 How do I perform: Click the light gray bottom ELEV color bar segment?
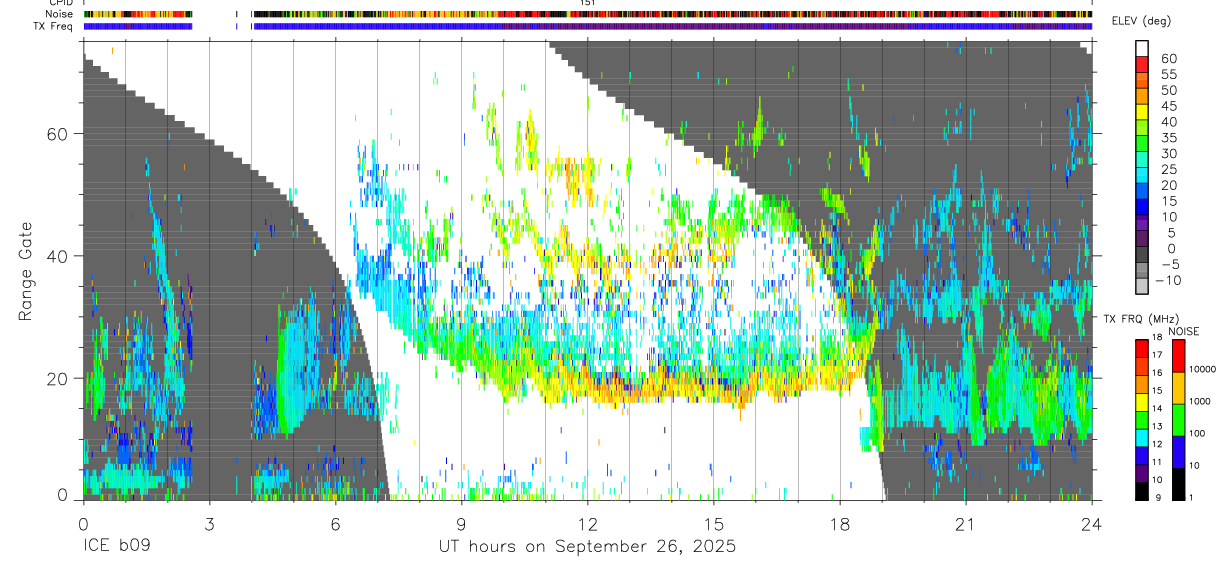point(1142,286)
